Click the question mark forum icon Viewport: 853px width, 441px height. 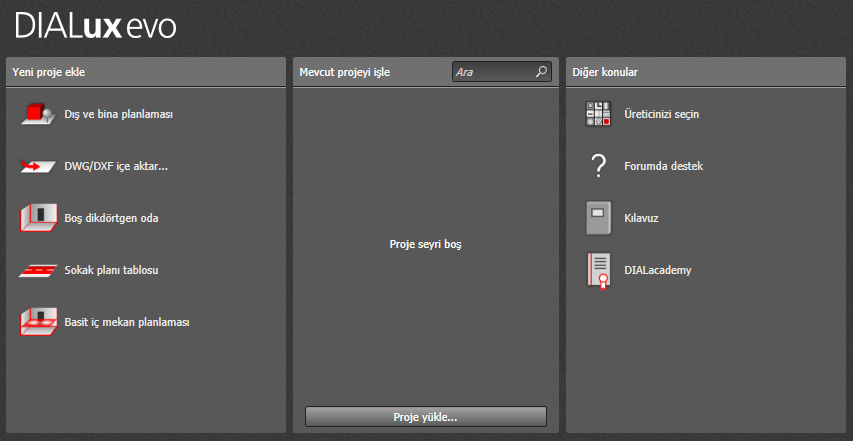tap(598, 166)
